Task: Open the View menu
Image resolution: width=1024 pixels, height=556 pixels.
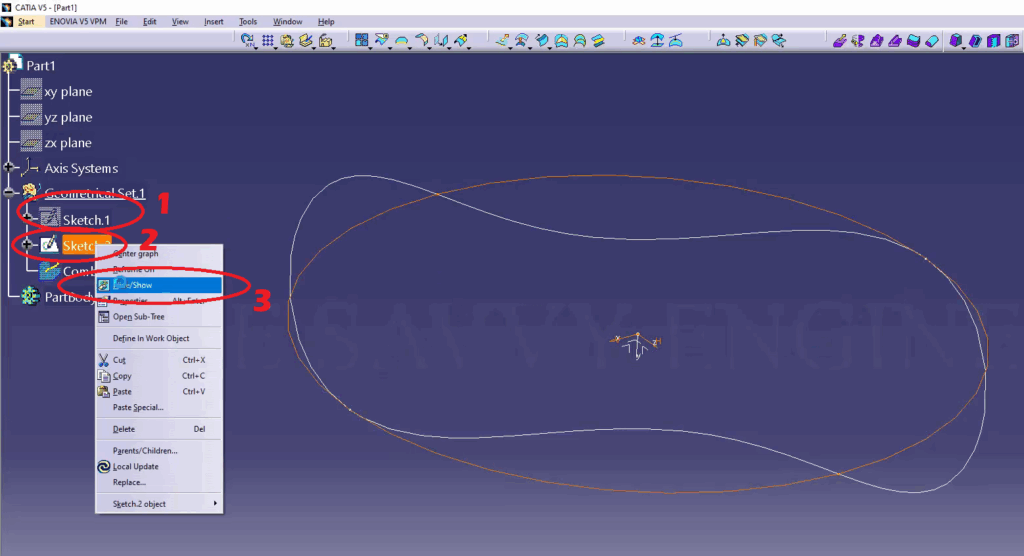Action: click(x=180, y=22)
